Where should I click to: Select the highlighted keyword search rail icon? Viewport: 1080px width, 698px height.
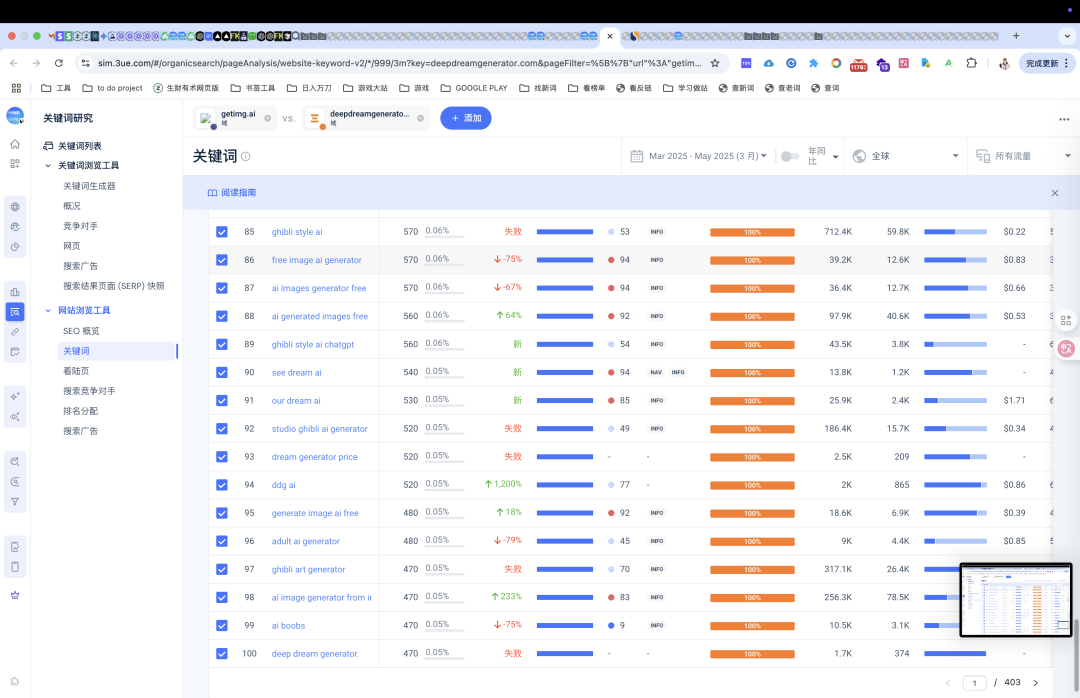[15, 312]
